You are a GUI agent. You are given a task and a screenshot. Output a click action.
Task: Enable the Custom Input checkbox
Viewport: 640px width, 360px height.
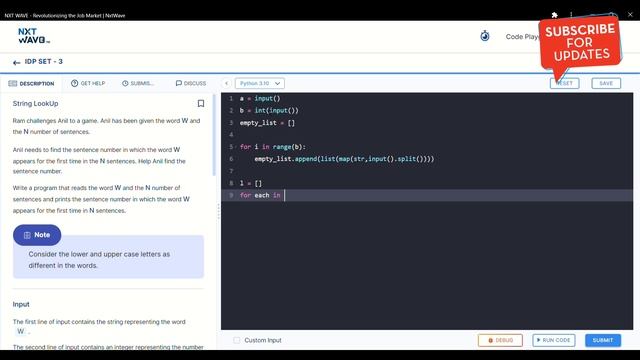coord(237,340)
